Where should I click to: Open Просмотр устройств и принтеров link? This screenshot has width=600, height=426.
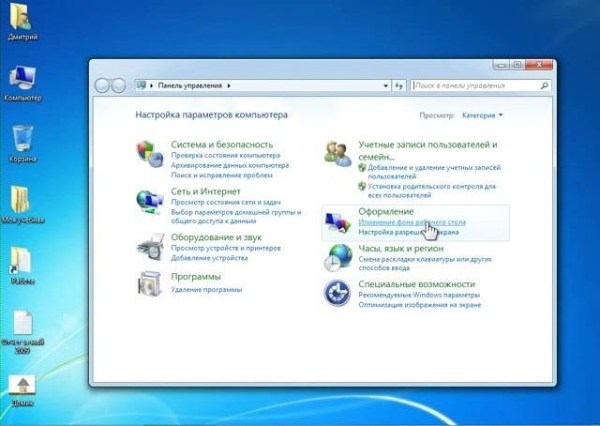click(x=225, y=248)
